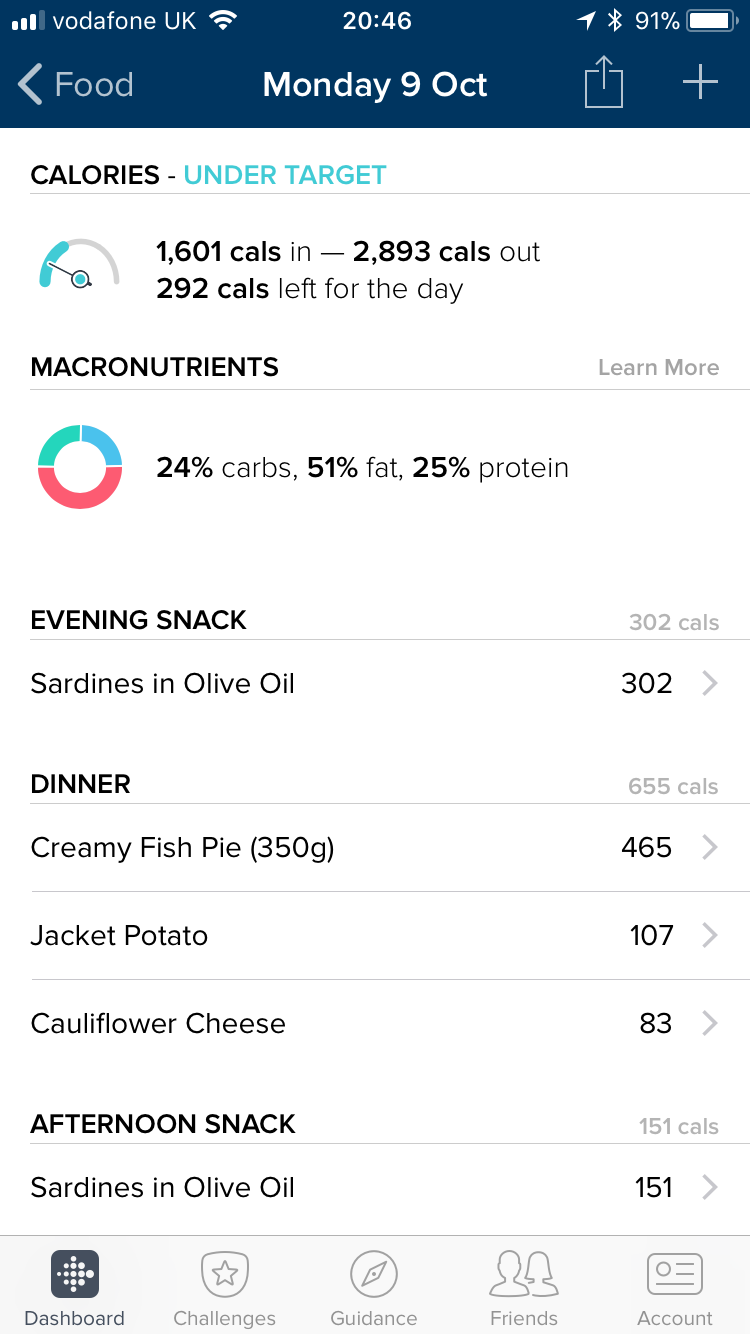Open the Account card icon
The height and width of the screenshot is (1334, 750).
pos(675,1274)
